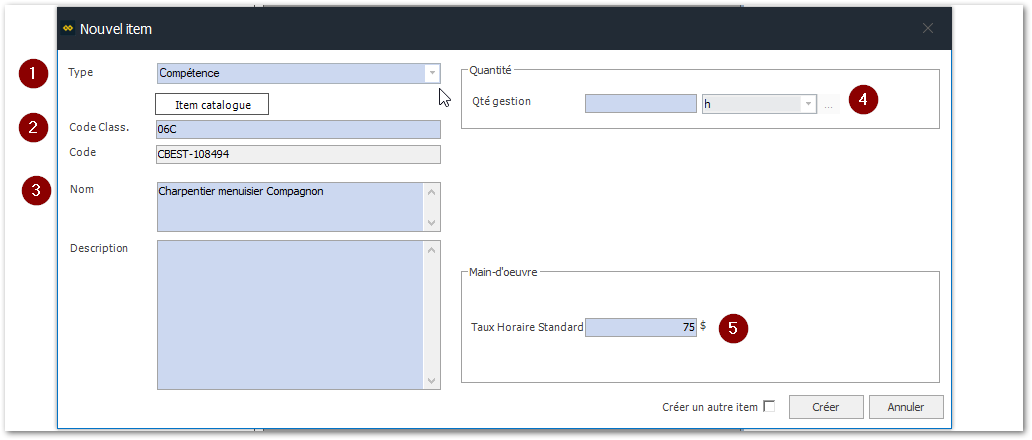Select the Taux Horaire Standard field
The height and width of the screenshot is (440, 1032).
(640, 327)
